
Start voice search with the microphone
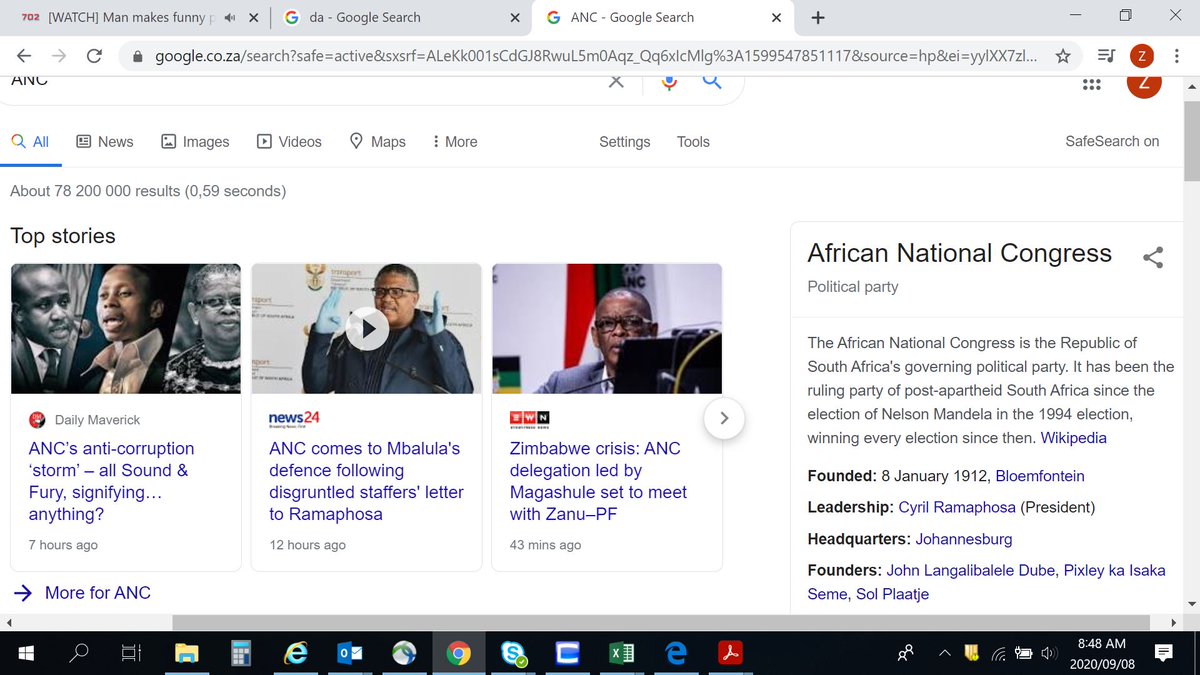coord(669,81)
